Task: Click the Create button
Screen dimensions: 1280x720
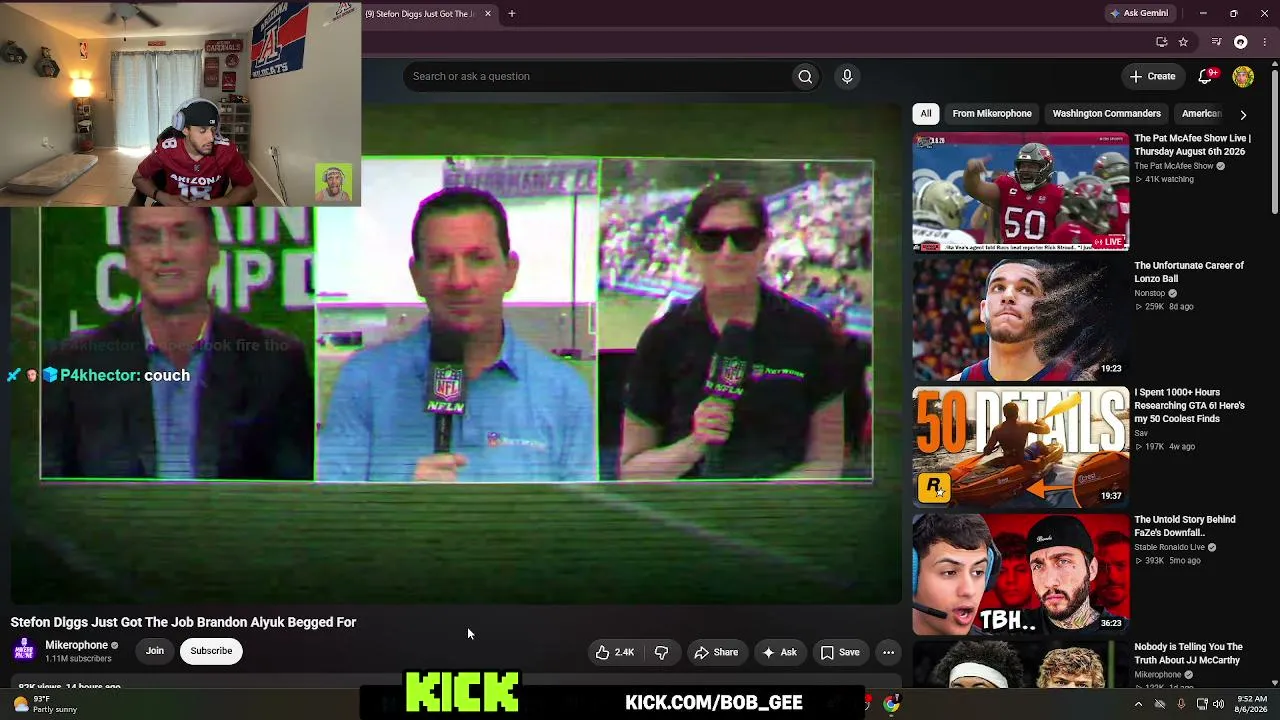Action: click(1152, 76)
